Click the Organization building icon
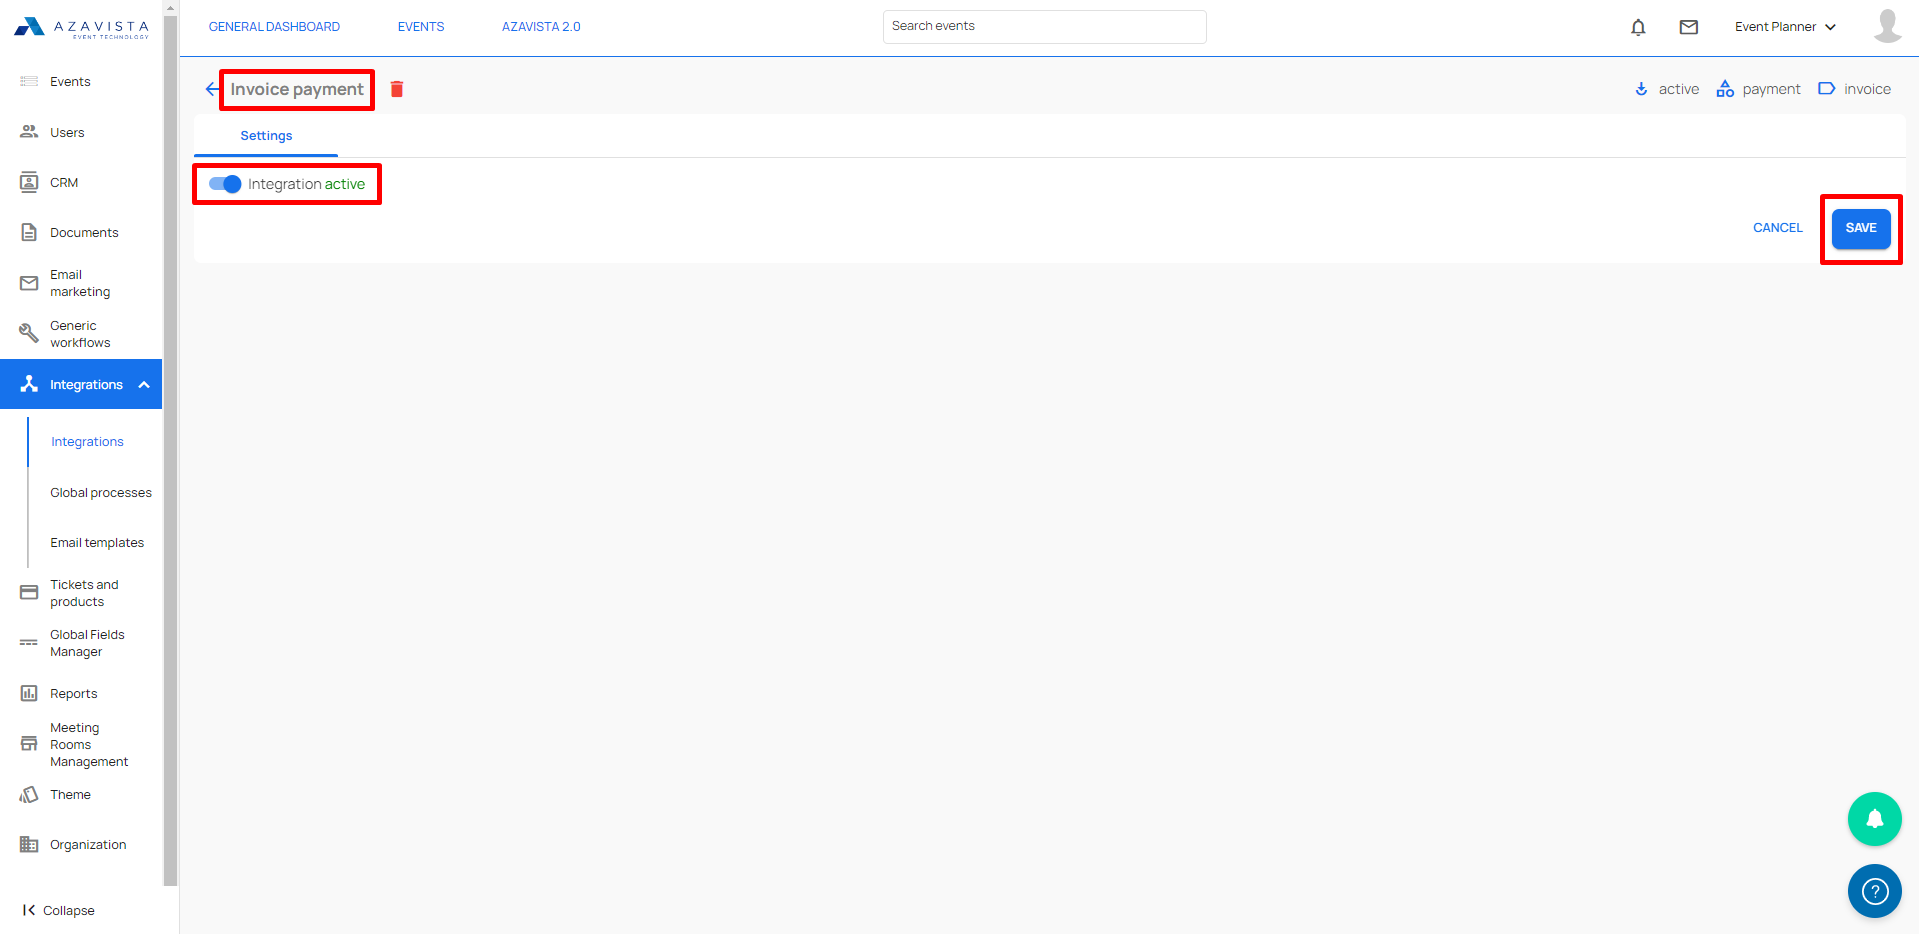Image resolution: width=1919 pixels, height=934 pixels. pyautogui.click(x=29, y=844)
